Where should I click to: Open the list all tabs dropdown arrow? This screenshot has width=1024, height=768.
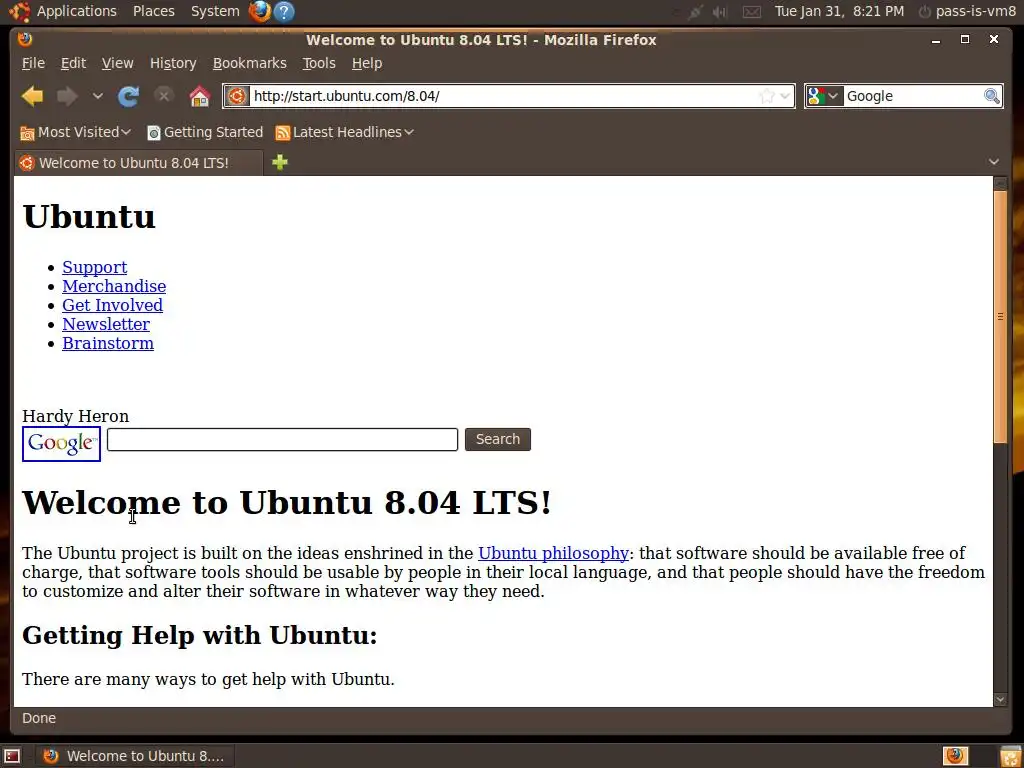[993, 162]
